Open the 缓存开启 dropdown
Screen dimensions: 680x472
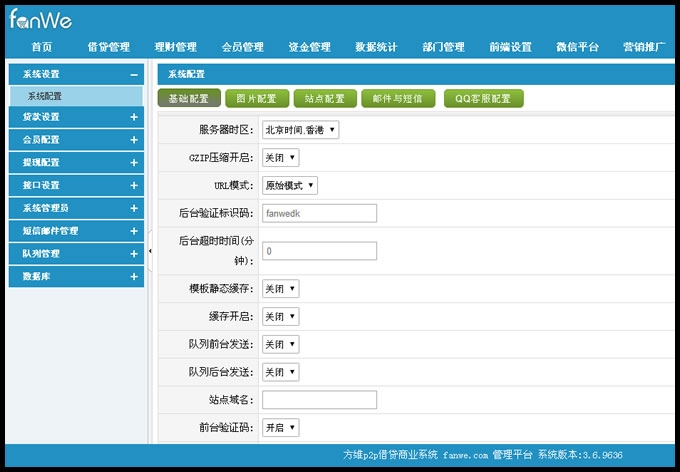[x=281, y=316]
